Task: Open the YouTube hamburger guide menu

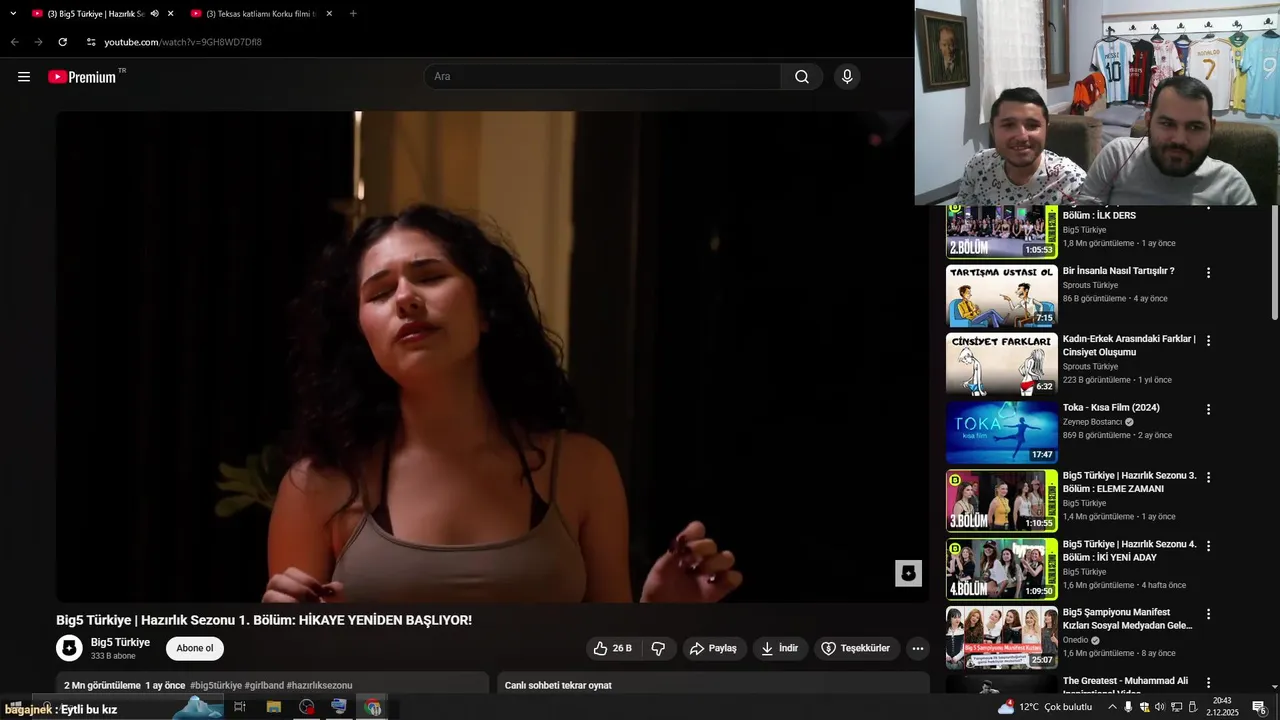Action: [24, 77]
